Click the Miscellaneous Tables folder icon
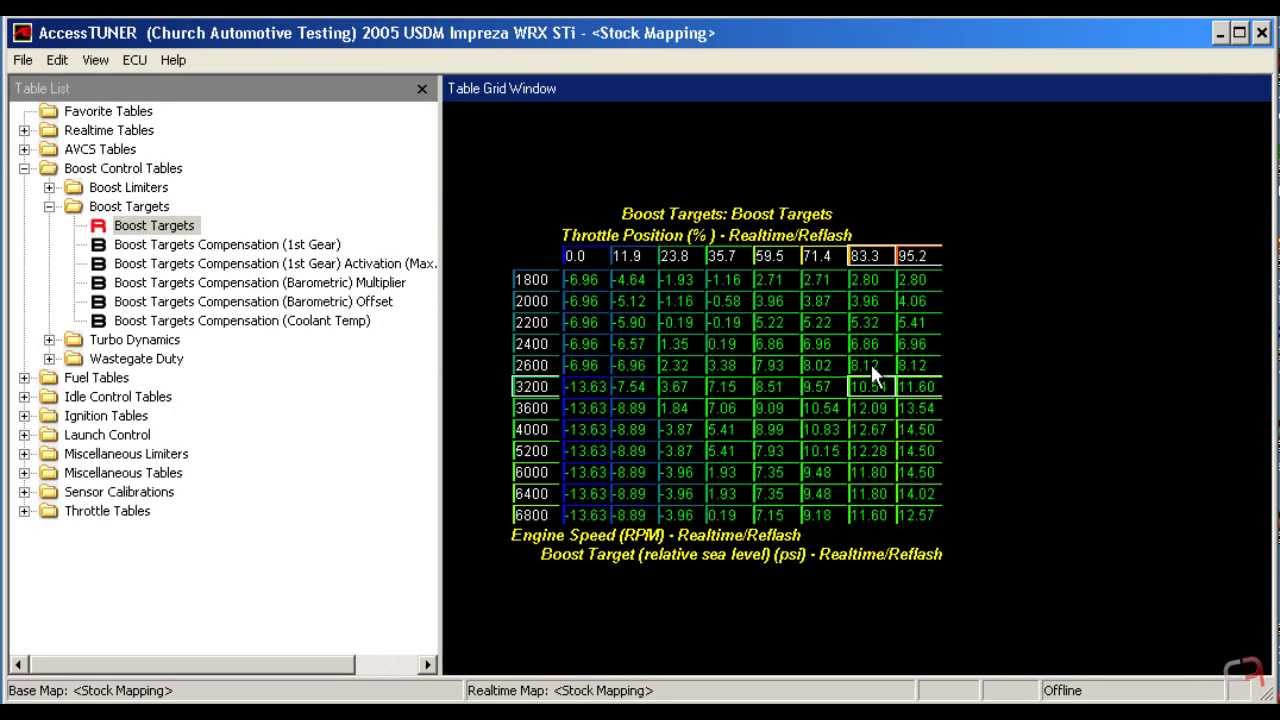The image size is (1280, 720). coord(49,472)
